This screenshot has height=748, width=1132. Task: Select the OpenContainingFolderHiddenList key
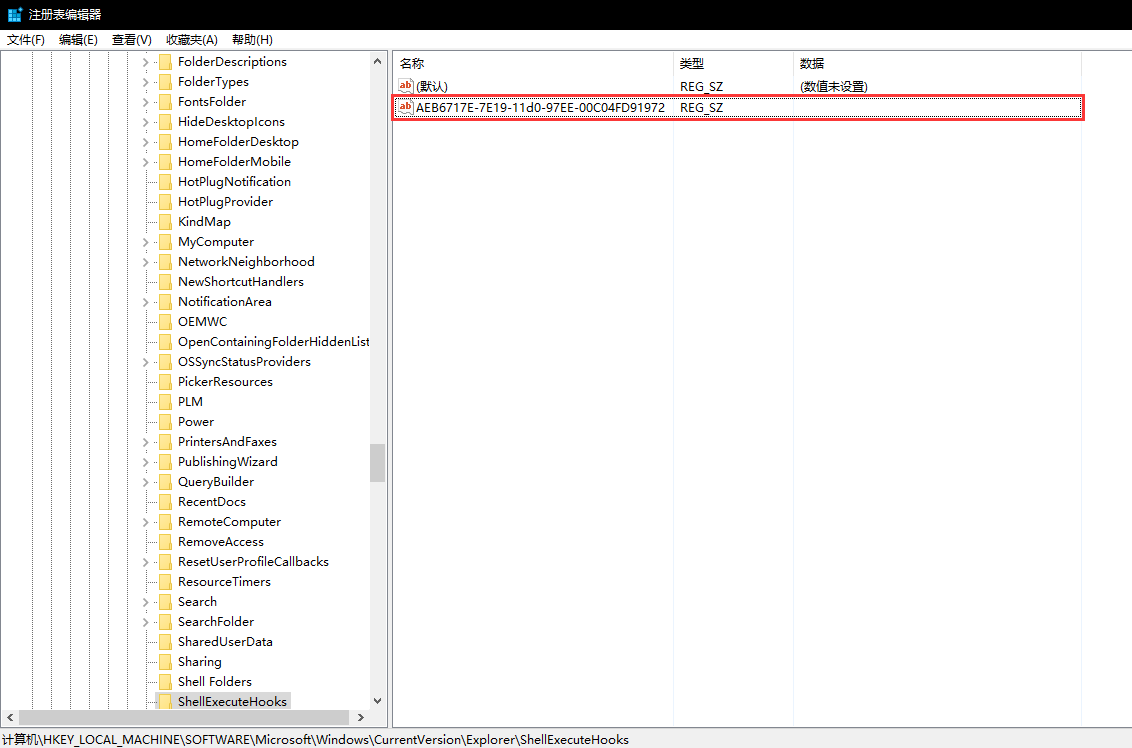(273, 342)
